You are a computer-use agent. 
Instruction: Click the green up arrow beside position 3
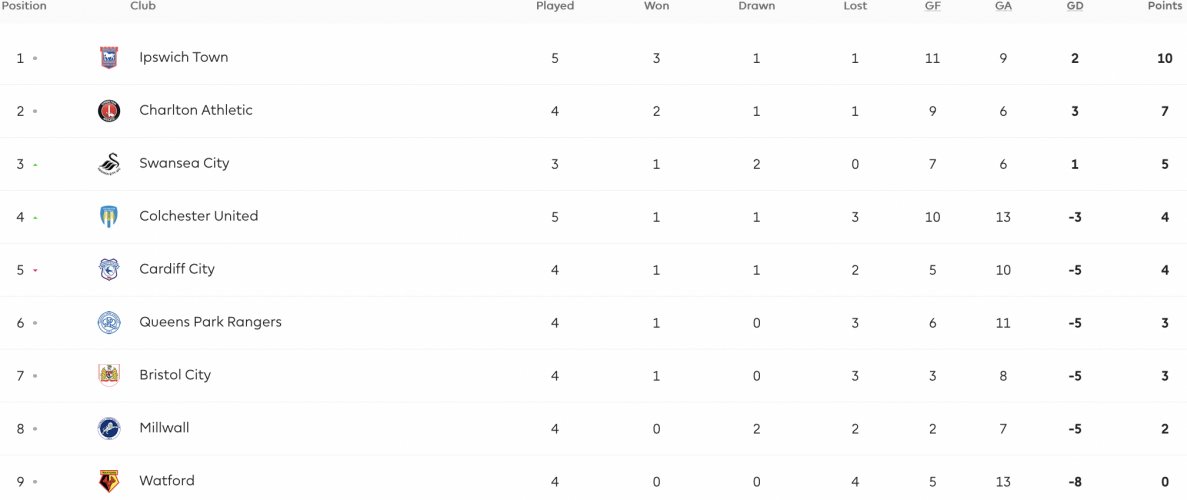(35, 164)
